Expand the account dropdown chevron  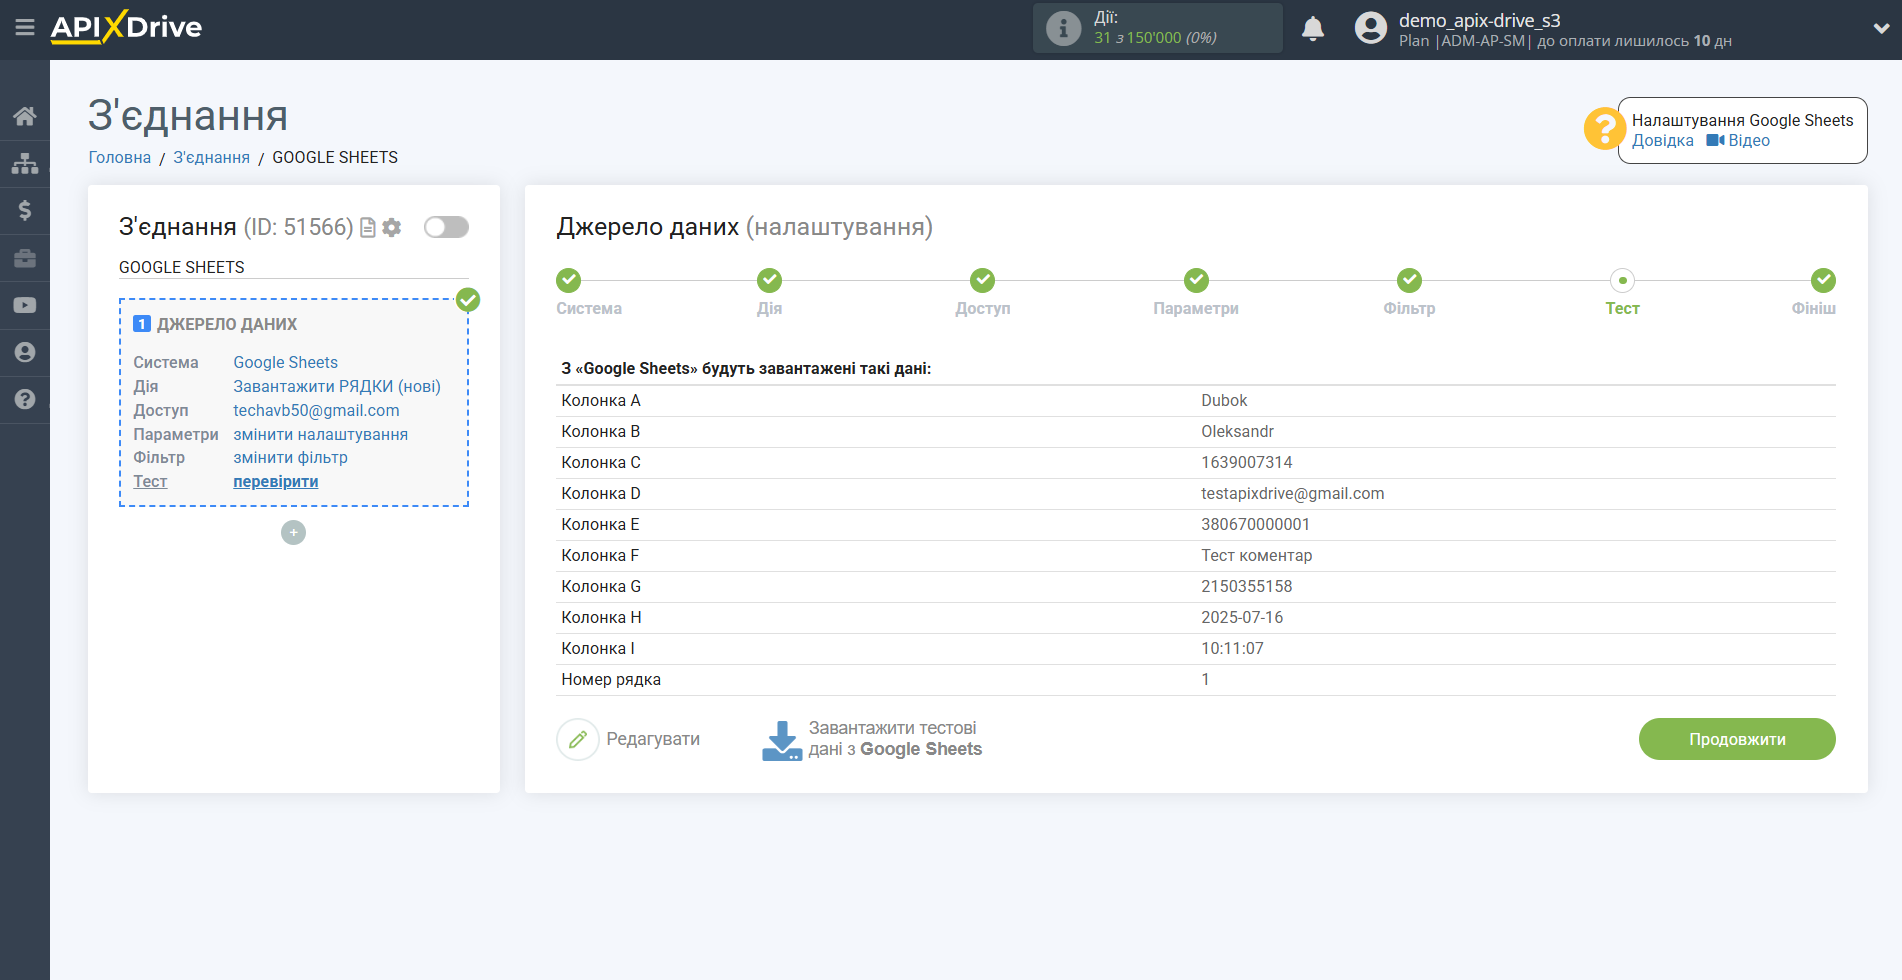click(x=1881, y=29)
